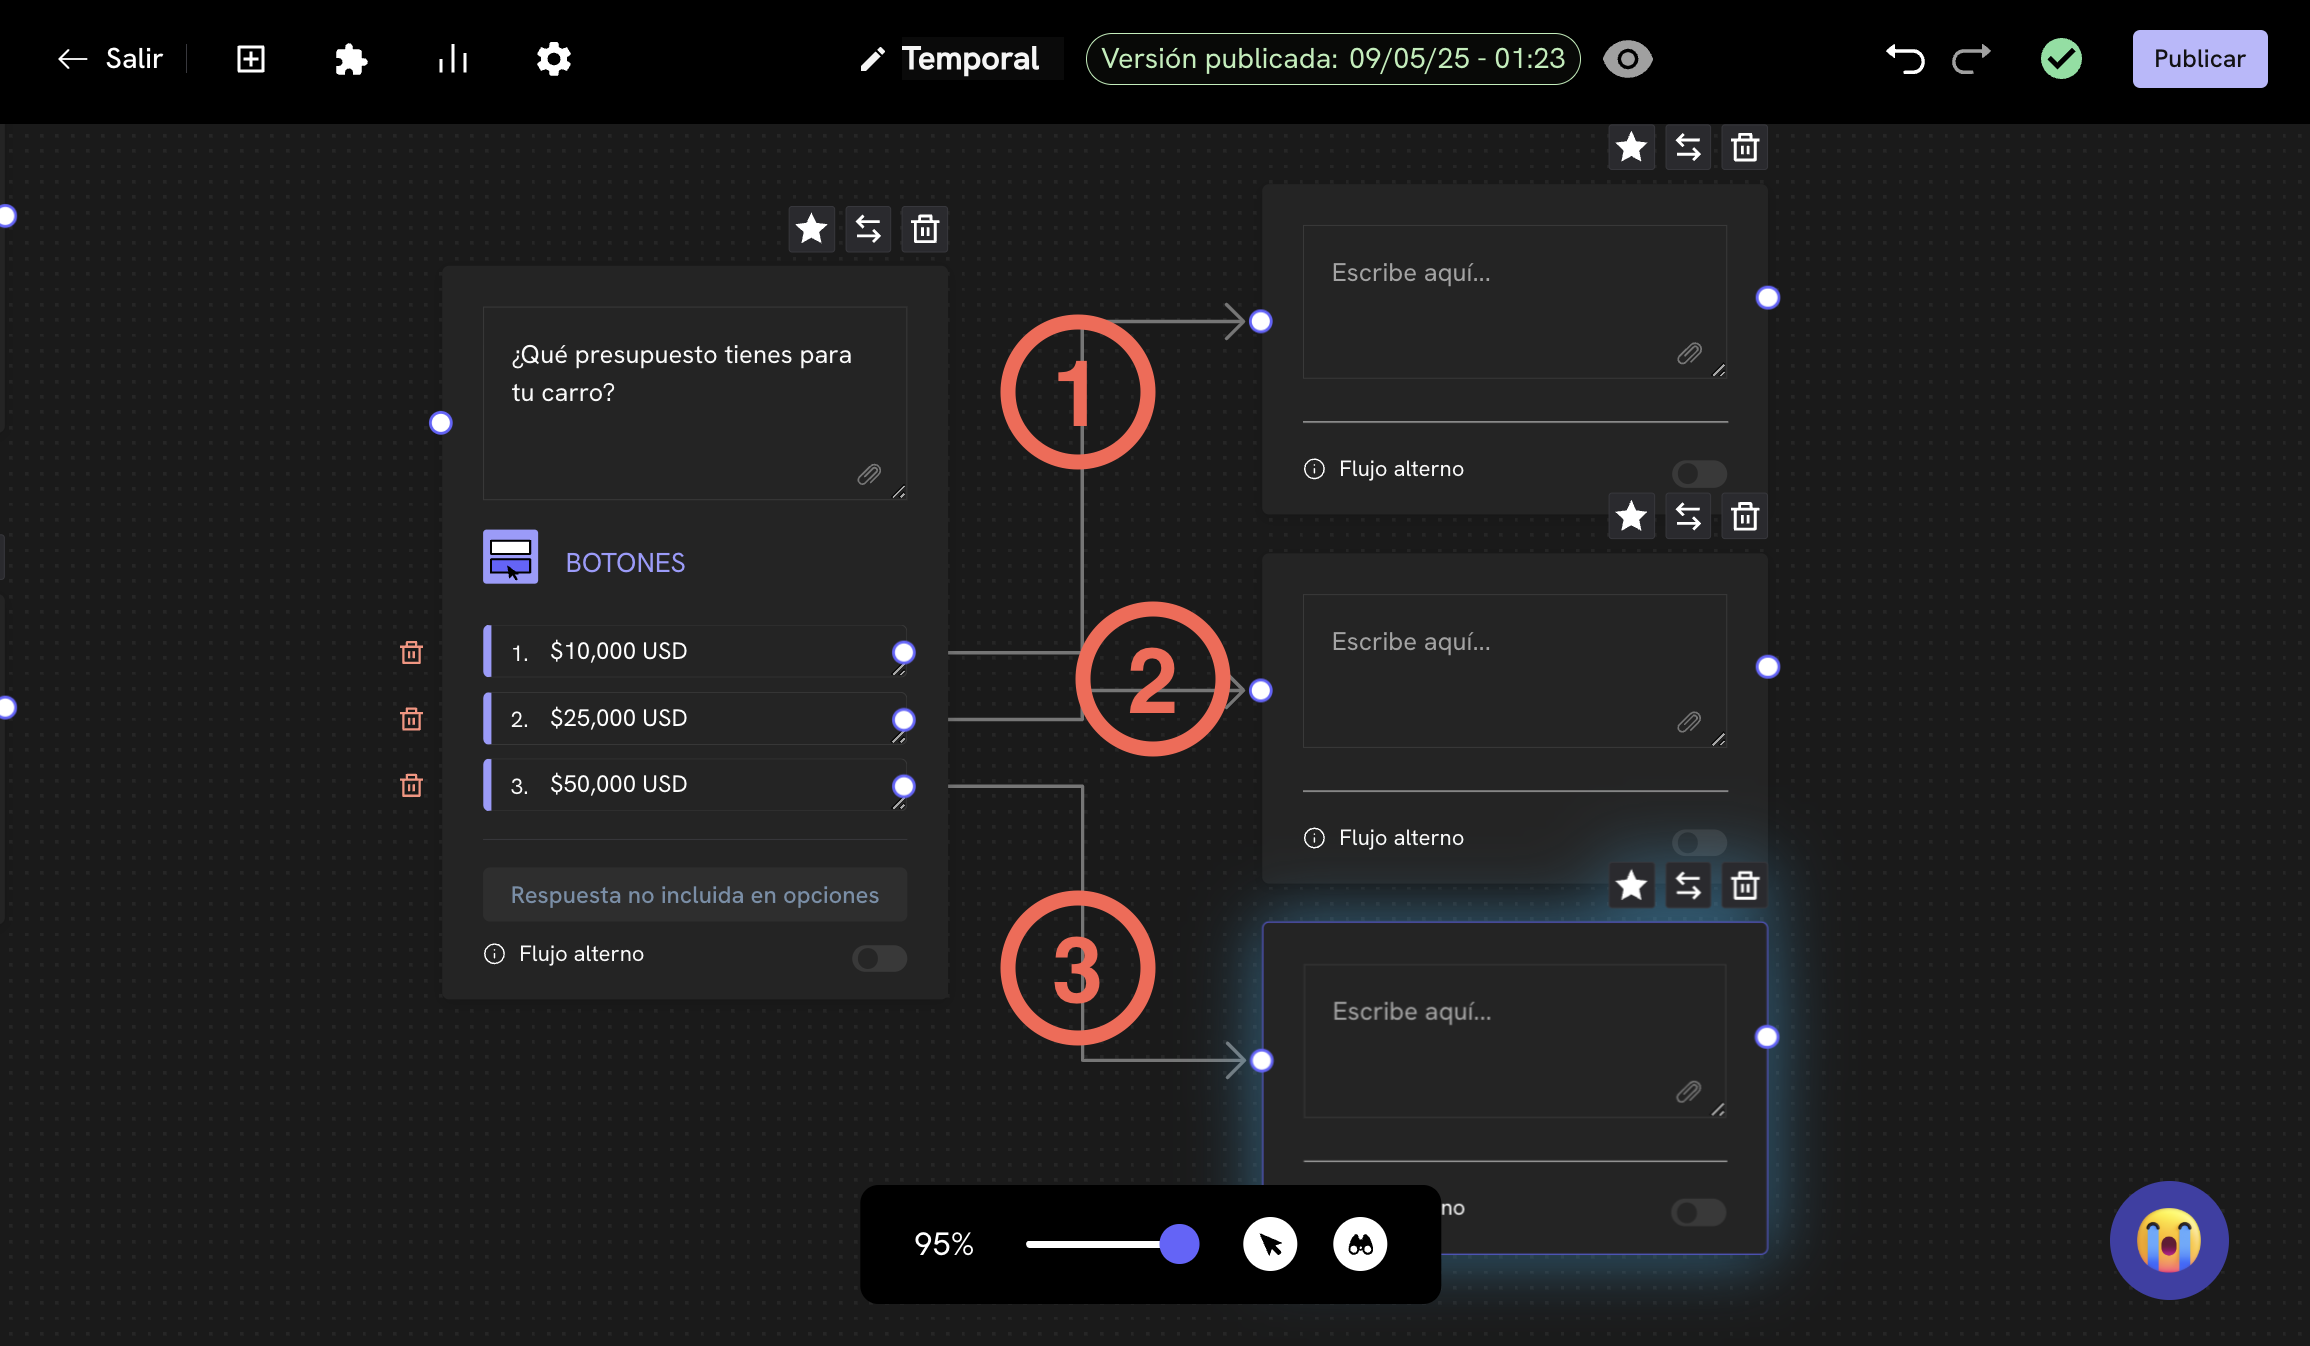Click the Publicar button
2310x1346 pixels.
coord(2199,60)
